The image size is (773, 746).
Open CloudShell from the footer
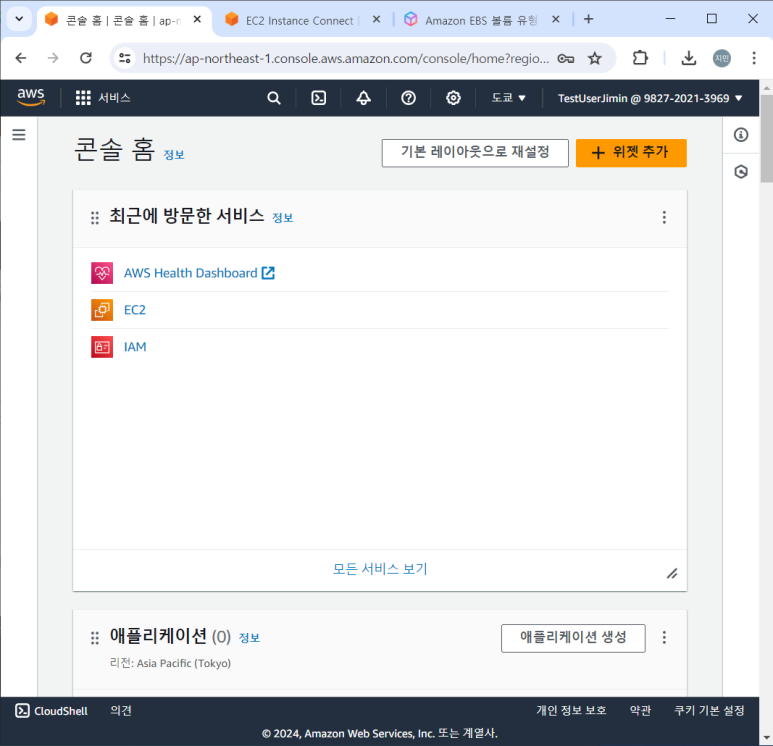coord(51,711)
